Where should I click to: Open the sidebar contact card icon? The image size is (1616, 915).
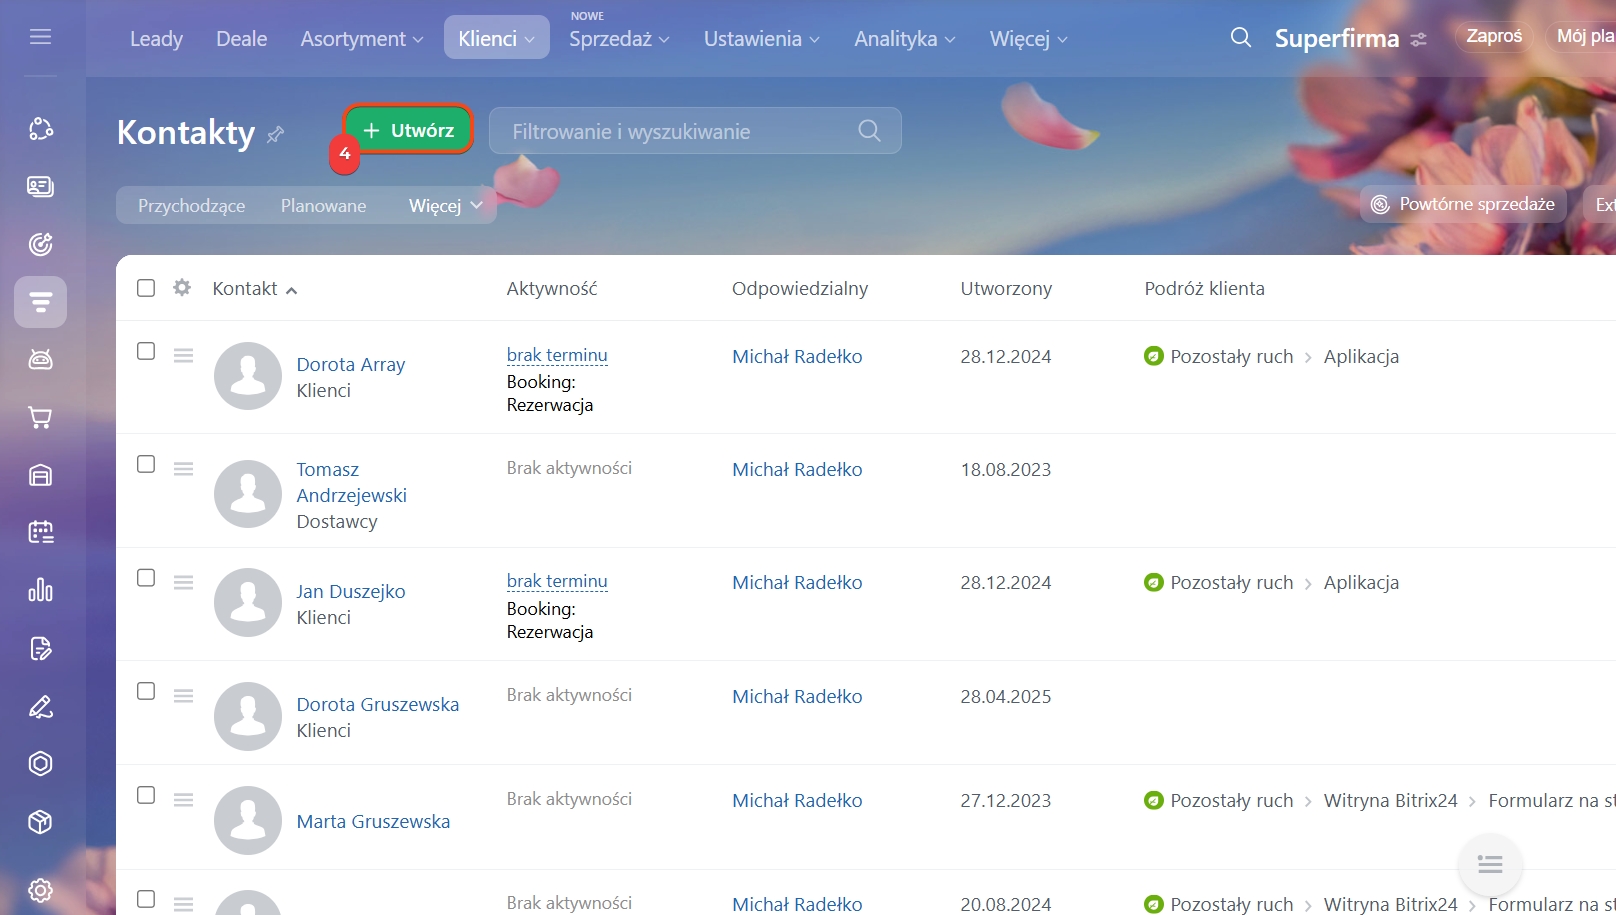tap(40, 186)
